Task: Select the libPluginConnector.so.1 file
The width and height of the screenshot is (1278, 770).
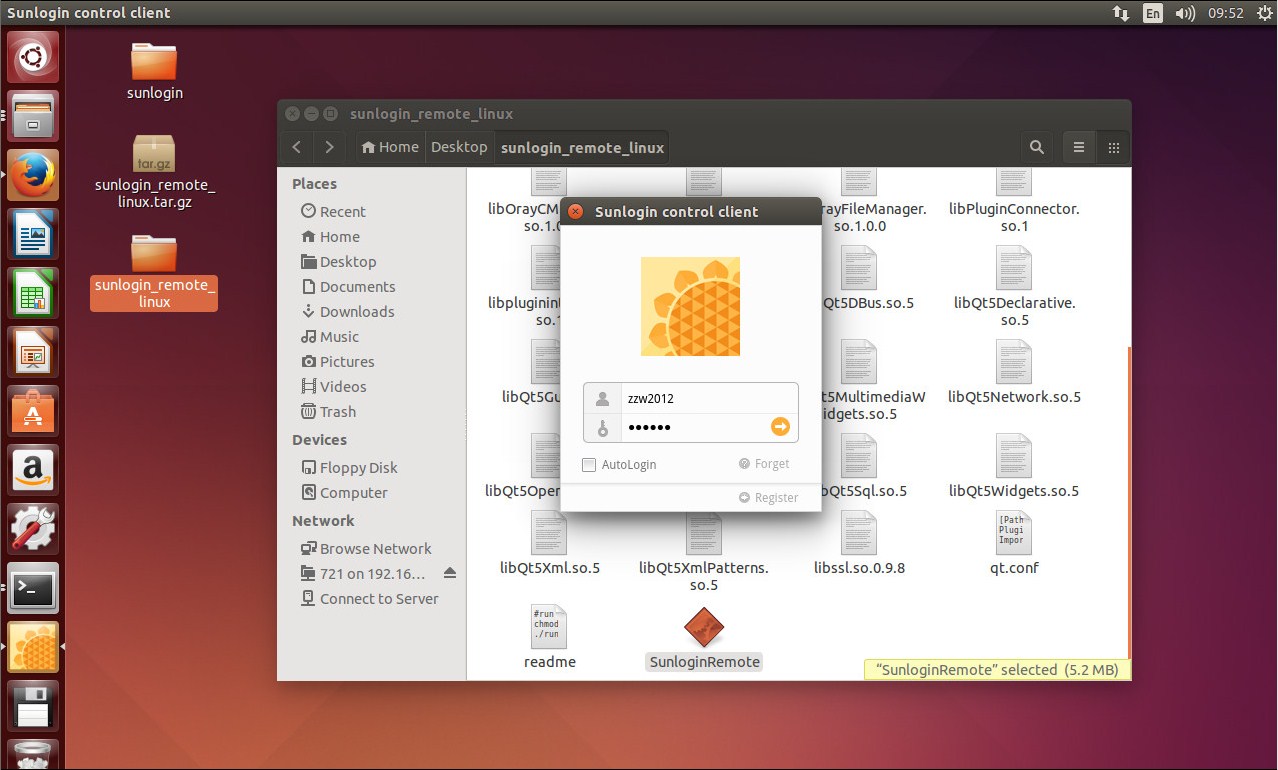Action: click(1014, 200)
